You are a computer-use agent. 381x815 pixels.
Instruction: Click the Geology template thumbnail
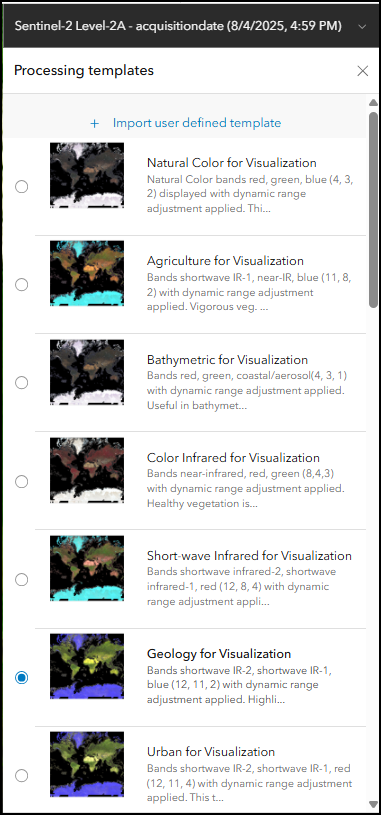click(87, 666)
